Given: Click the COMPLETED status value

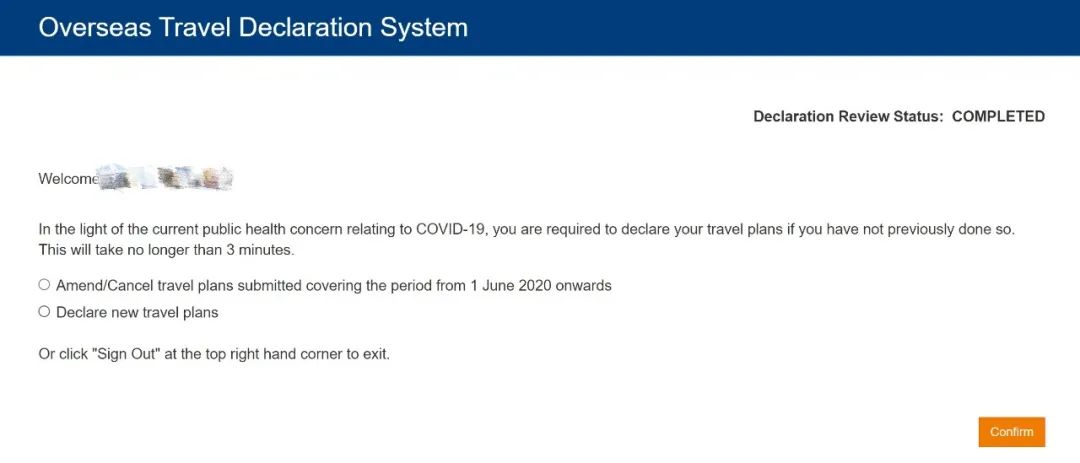Looking at the screenshot, I should coord(998,117).
